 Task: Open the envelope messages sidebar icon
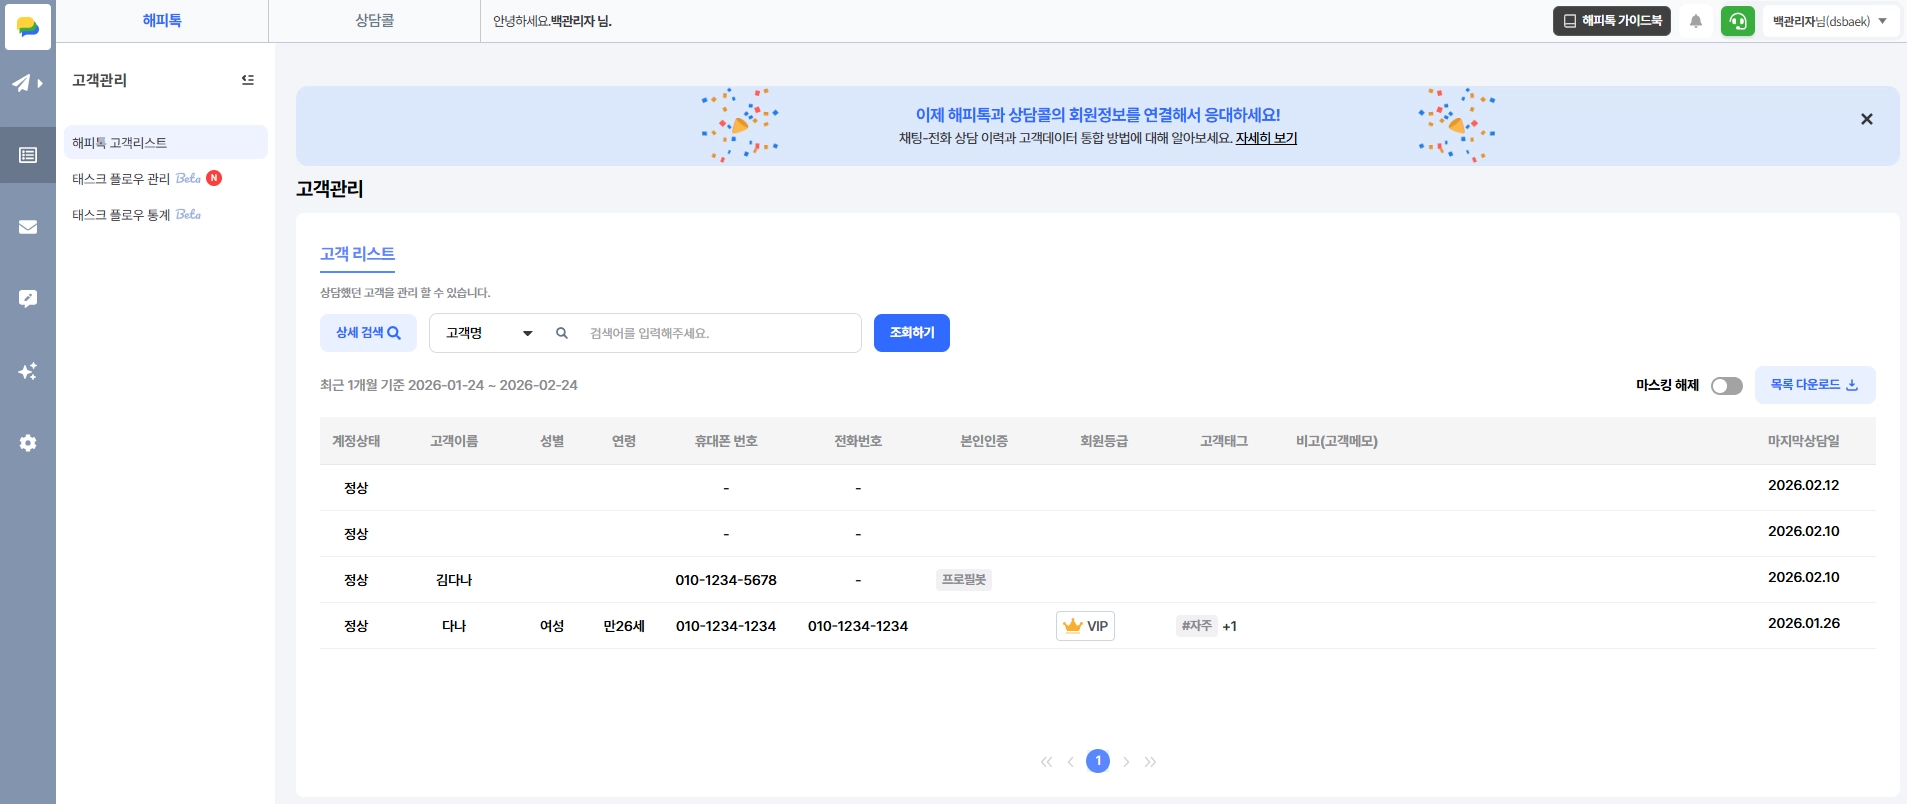(x=28, y=227)
